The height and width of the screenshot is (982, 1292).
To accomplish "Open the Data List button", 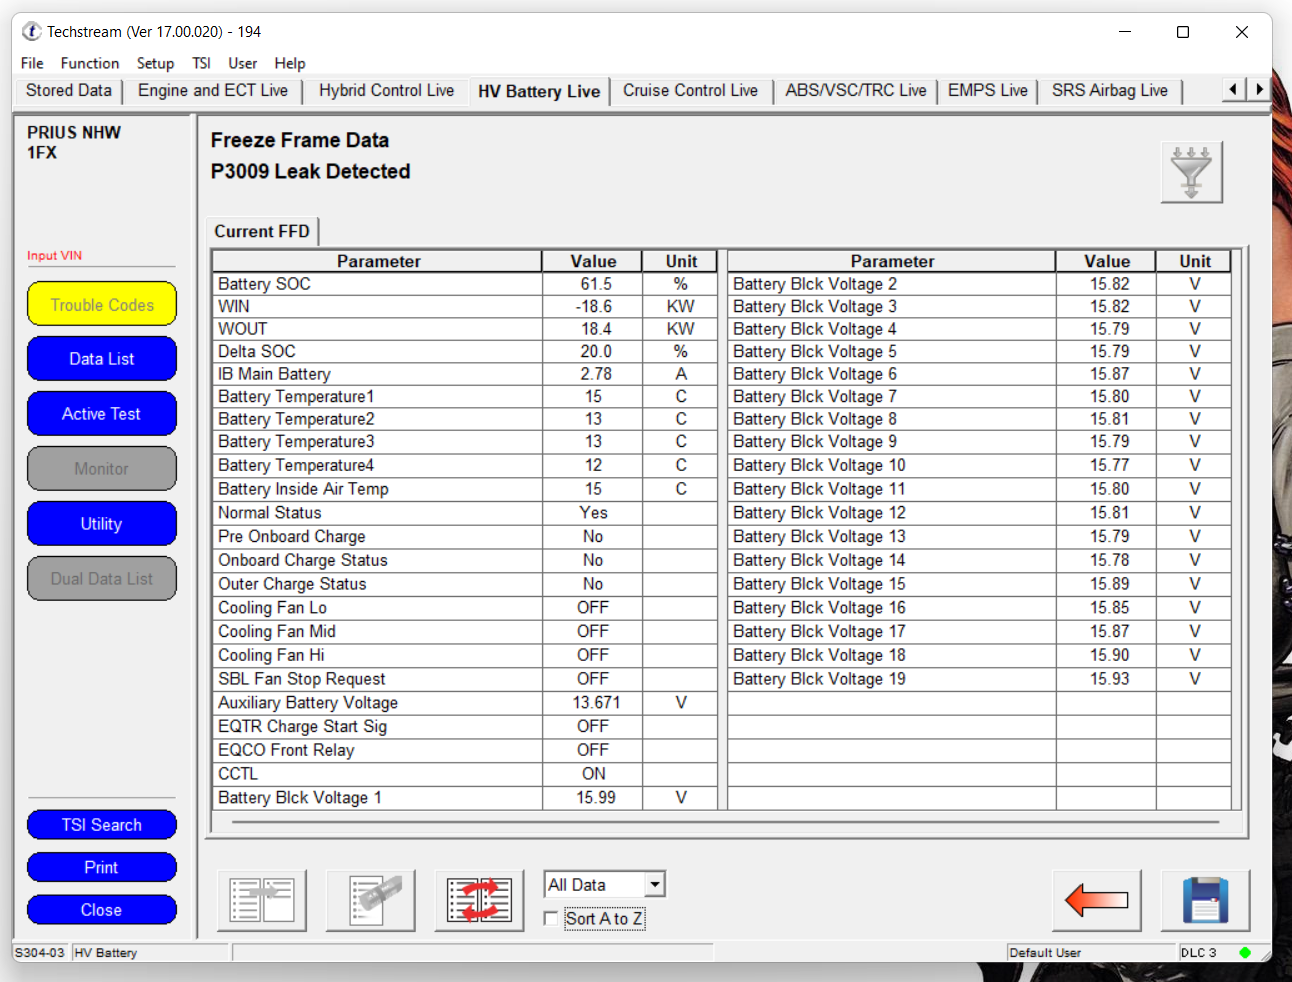I will point(102,359).
